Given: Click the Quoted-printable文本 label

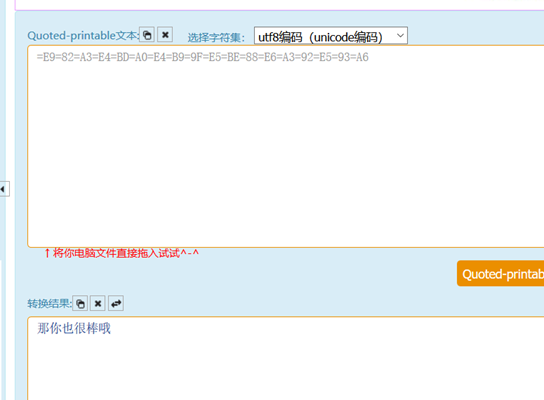Looking at the screenshot, I should [x=83, y=35].
